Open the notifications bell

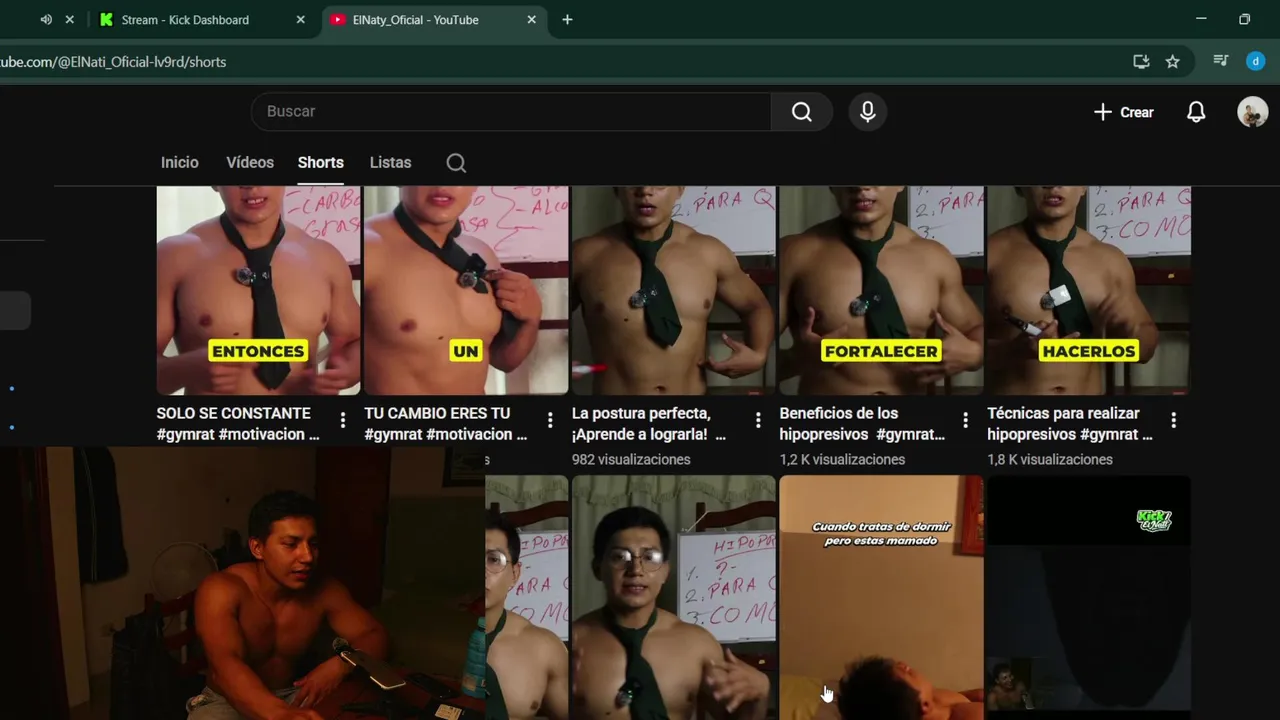(x=1196, y=112)
